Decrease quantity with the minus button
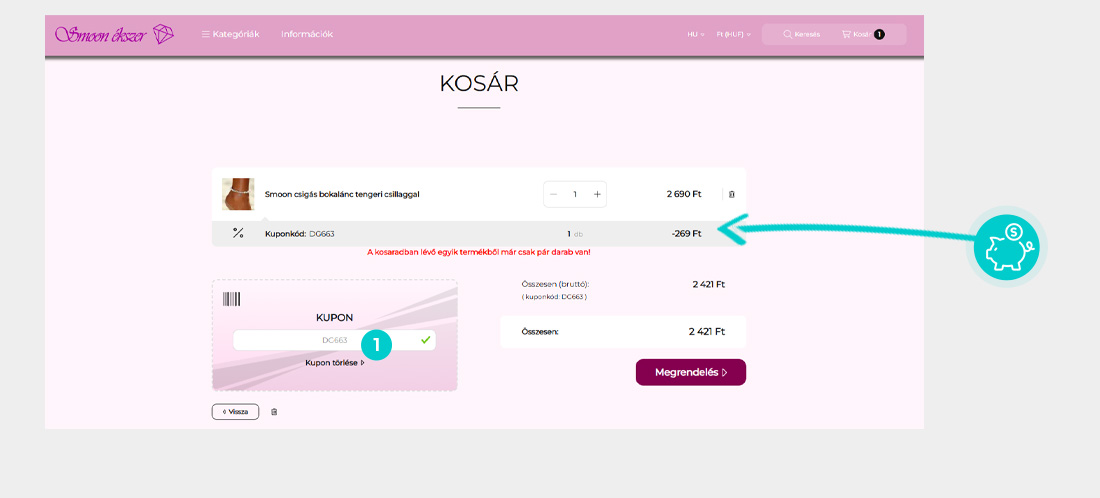Image resolution: width=1100 pixels, height=498 pixels. point(554,194)
